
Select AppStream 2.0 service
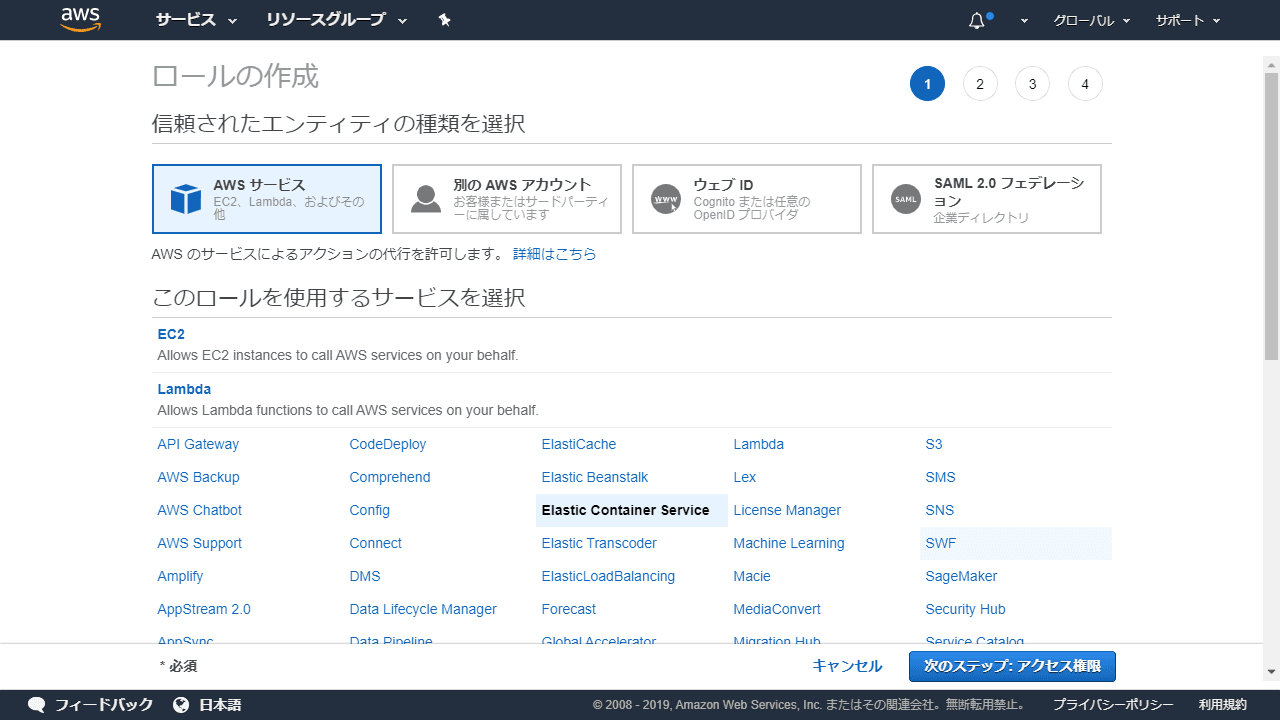204,609
